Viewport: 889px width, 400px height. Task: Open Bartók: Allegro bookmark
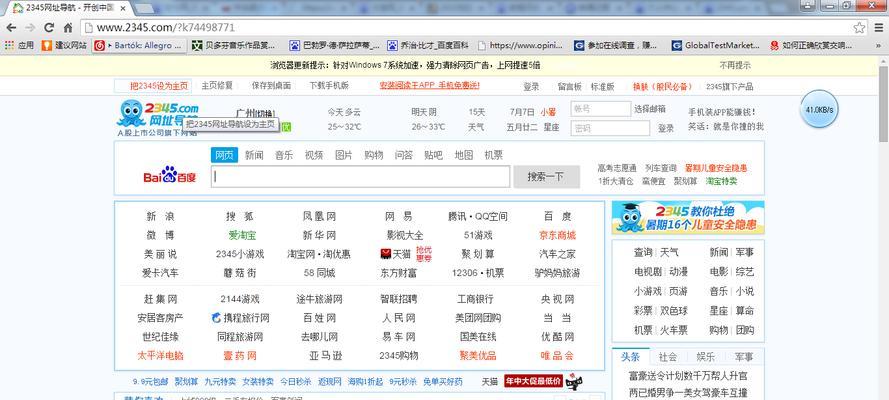pyautogui.click(x=139, y=45)
